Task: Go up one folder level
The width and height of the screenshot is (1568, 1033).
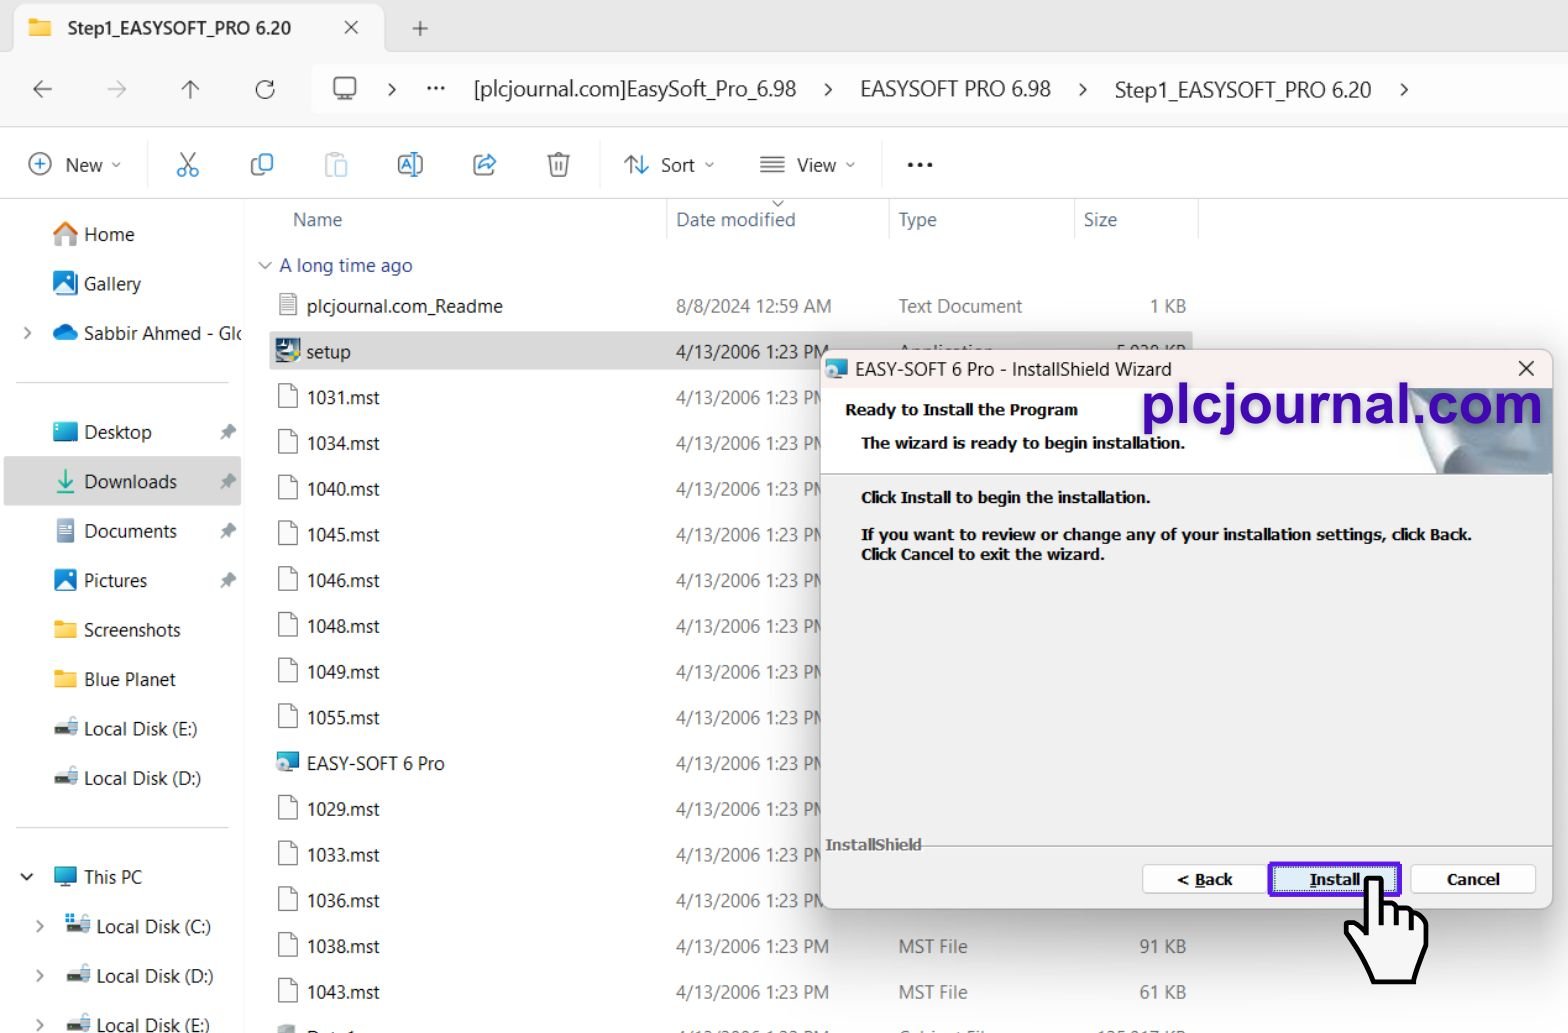Action: 190,89
